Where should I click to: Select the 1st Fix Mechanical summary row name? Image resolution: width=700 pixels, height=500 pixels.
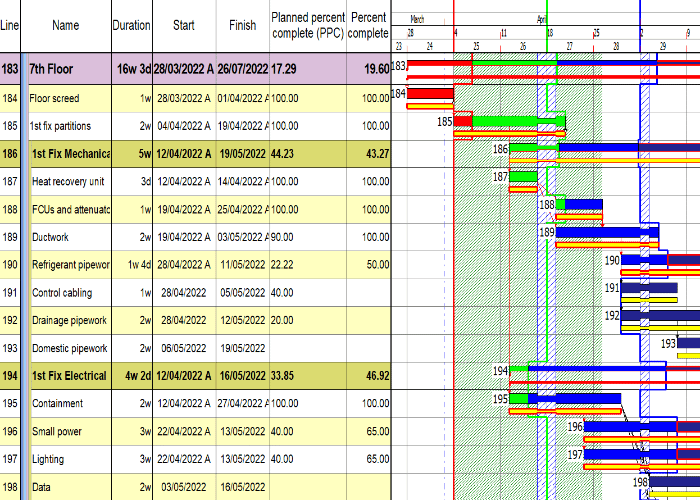tap(68, 154)
